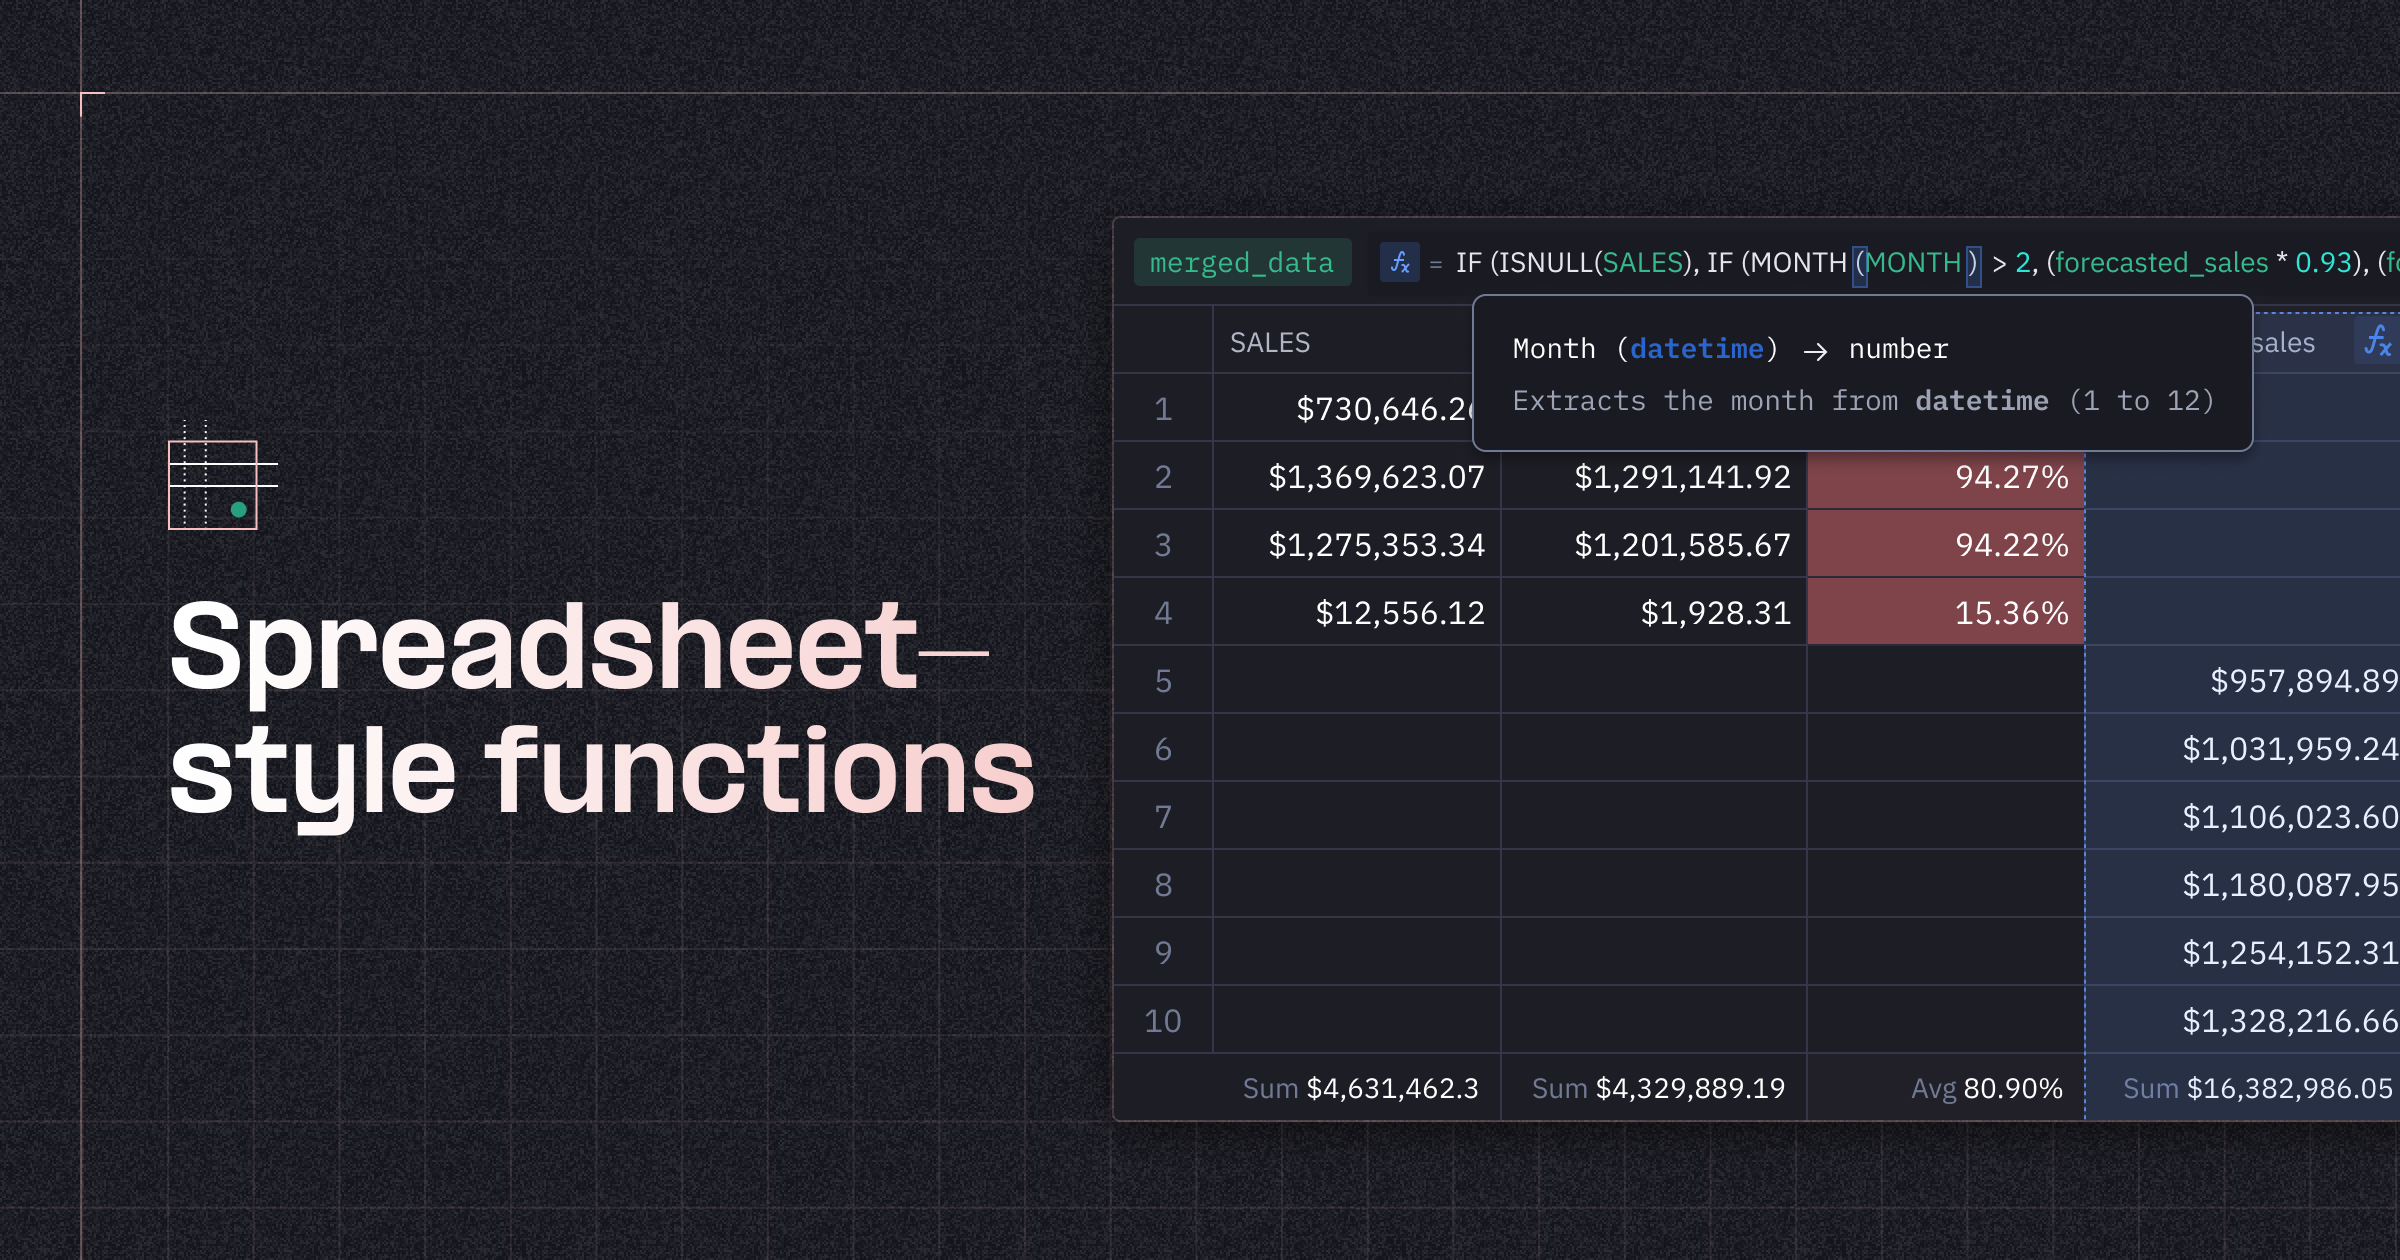Viewport: 2400px width, 1260px height.
Task: Select the merged_data table tag
Action: 1241,262
